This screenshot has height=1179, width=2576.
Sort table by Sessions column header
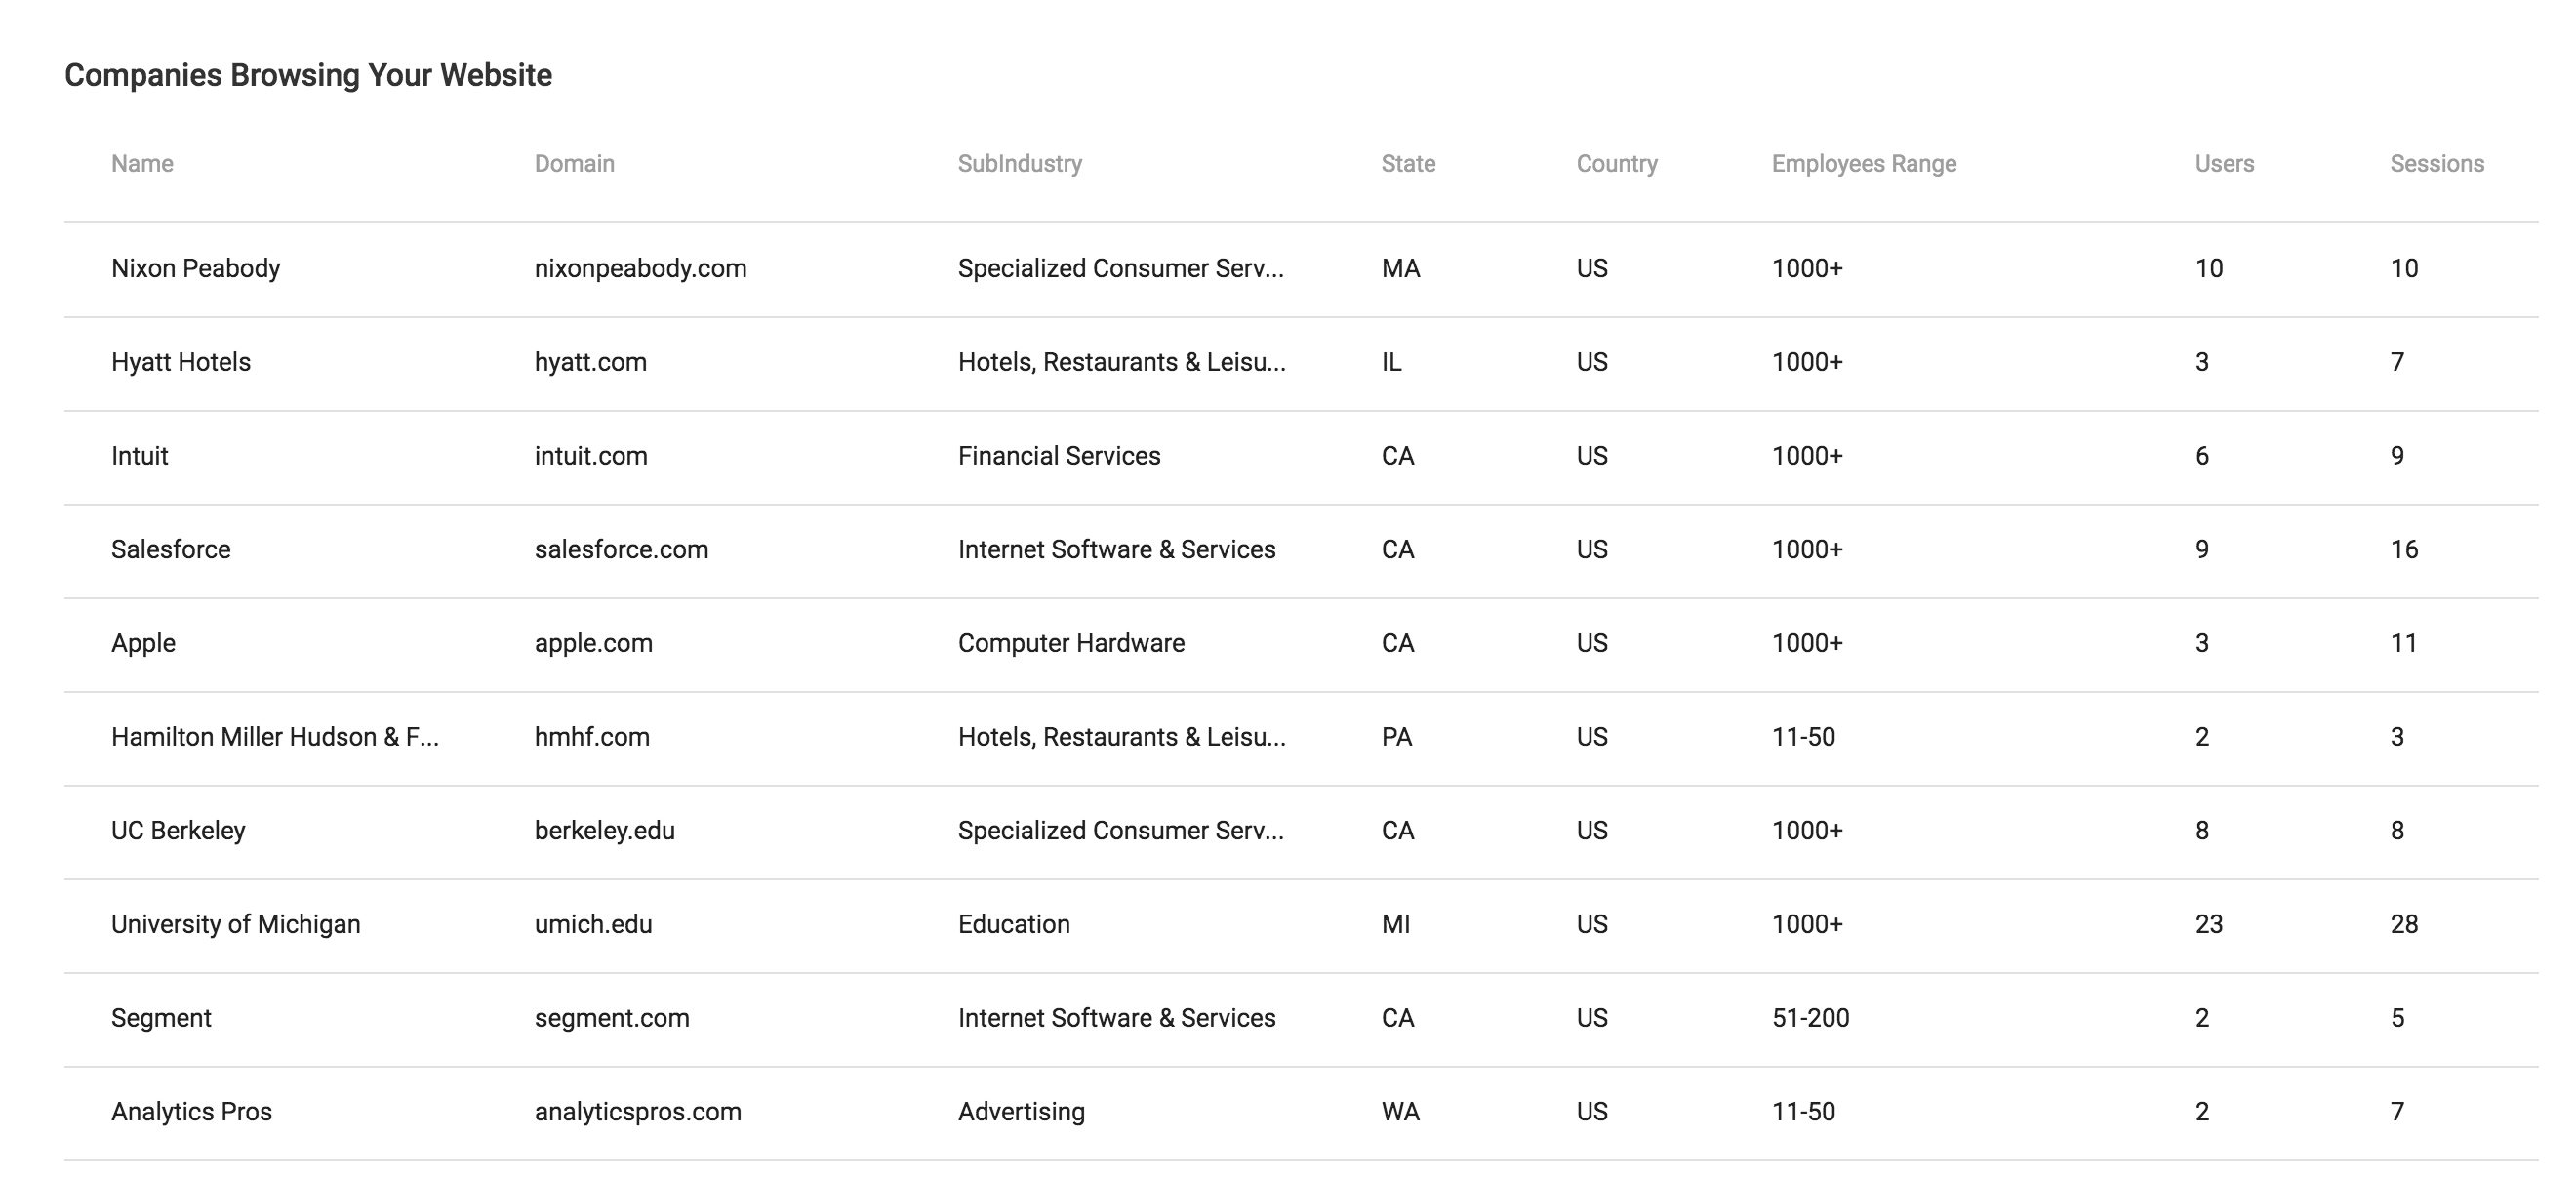coord(2437,164)
